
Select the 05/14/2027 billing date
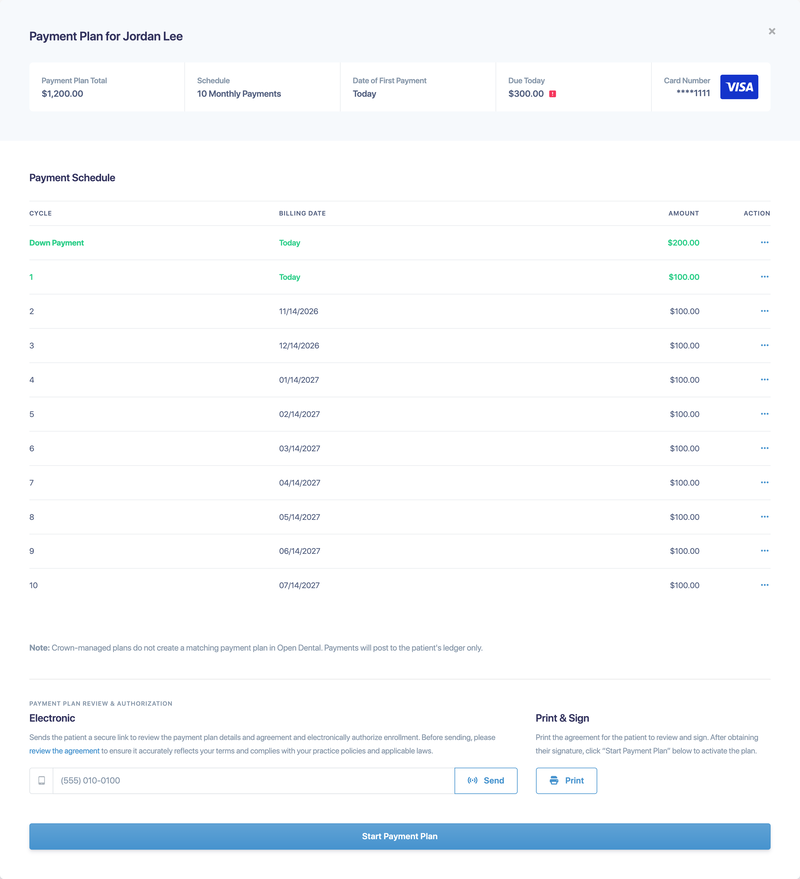(299, 517)
